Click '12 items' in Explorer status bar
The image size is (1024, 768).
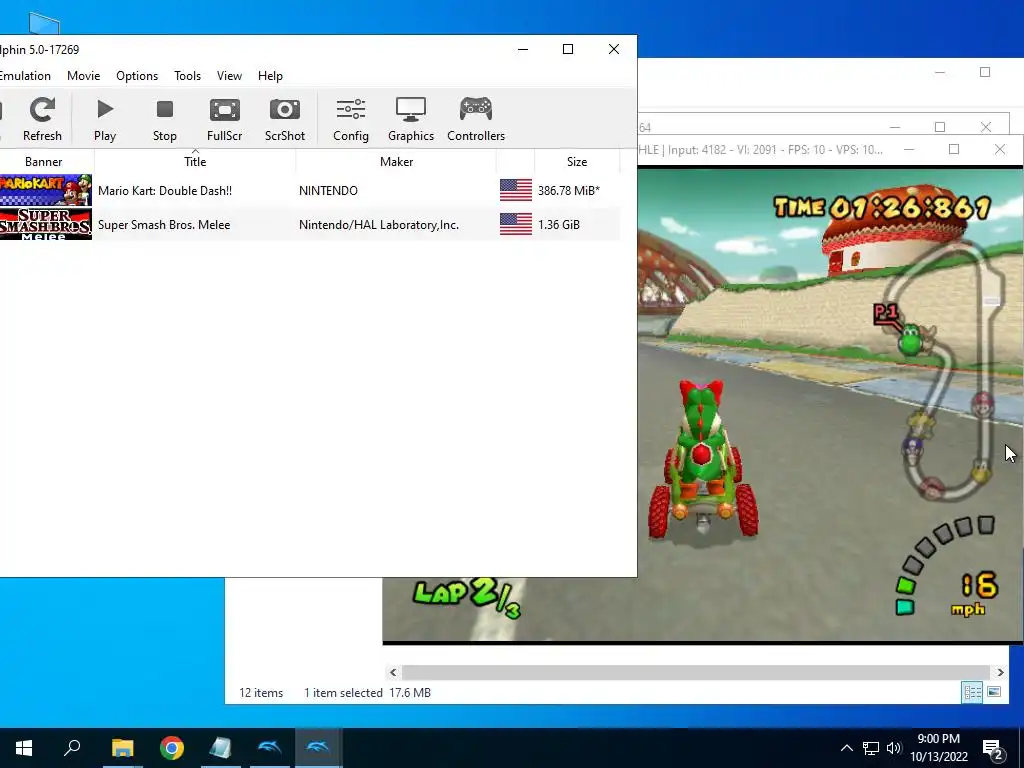coord(261,693)
